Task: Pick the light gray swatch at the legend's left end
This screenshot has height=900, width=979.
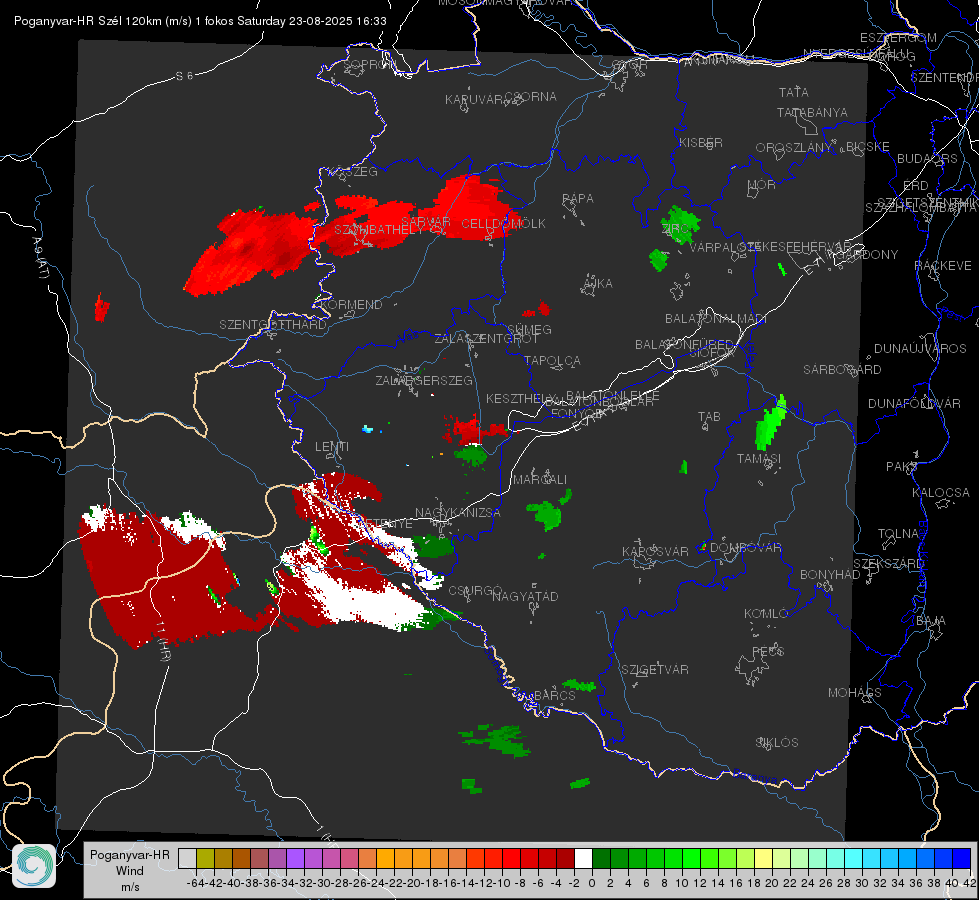Action: [187, 859]
